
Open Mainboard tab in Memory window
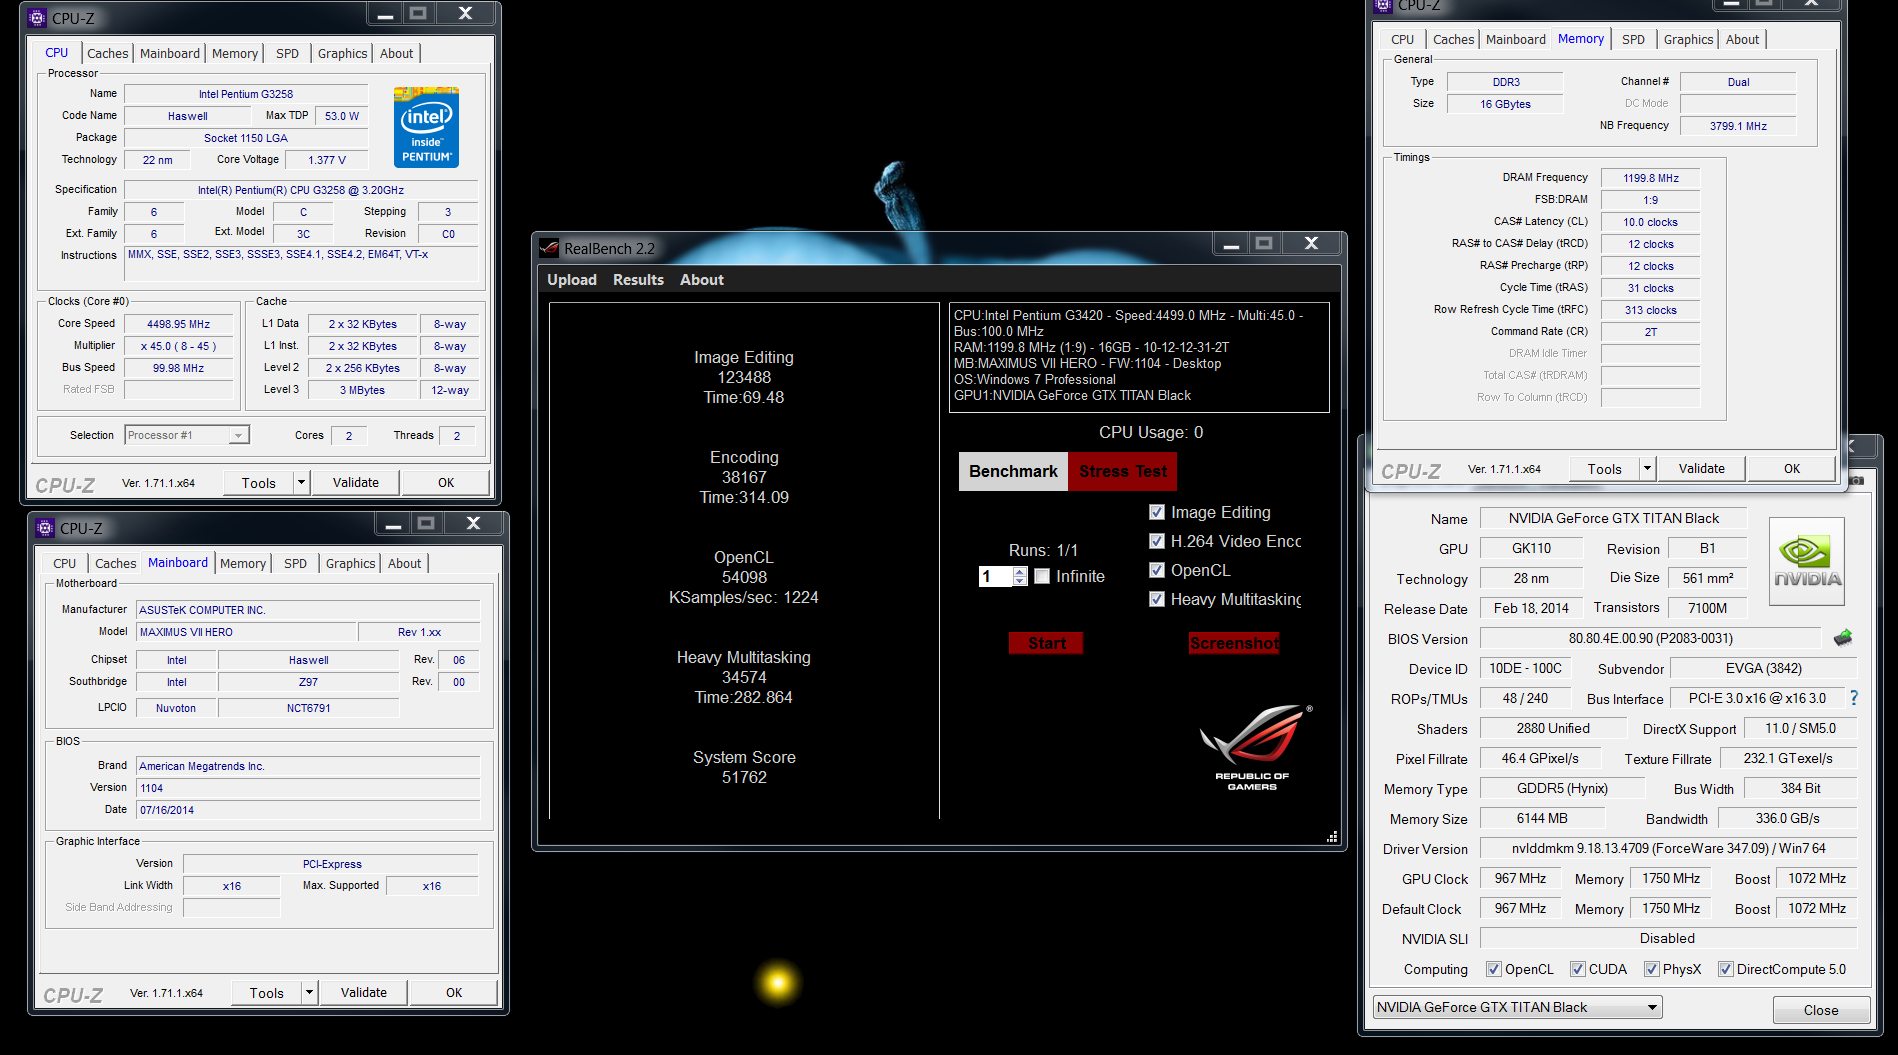click(1515, 39)
